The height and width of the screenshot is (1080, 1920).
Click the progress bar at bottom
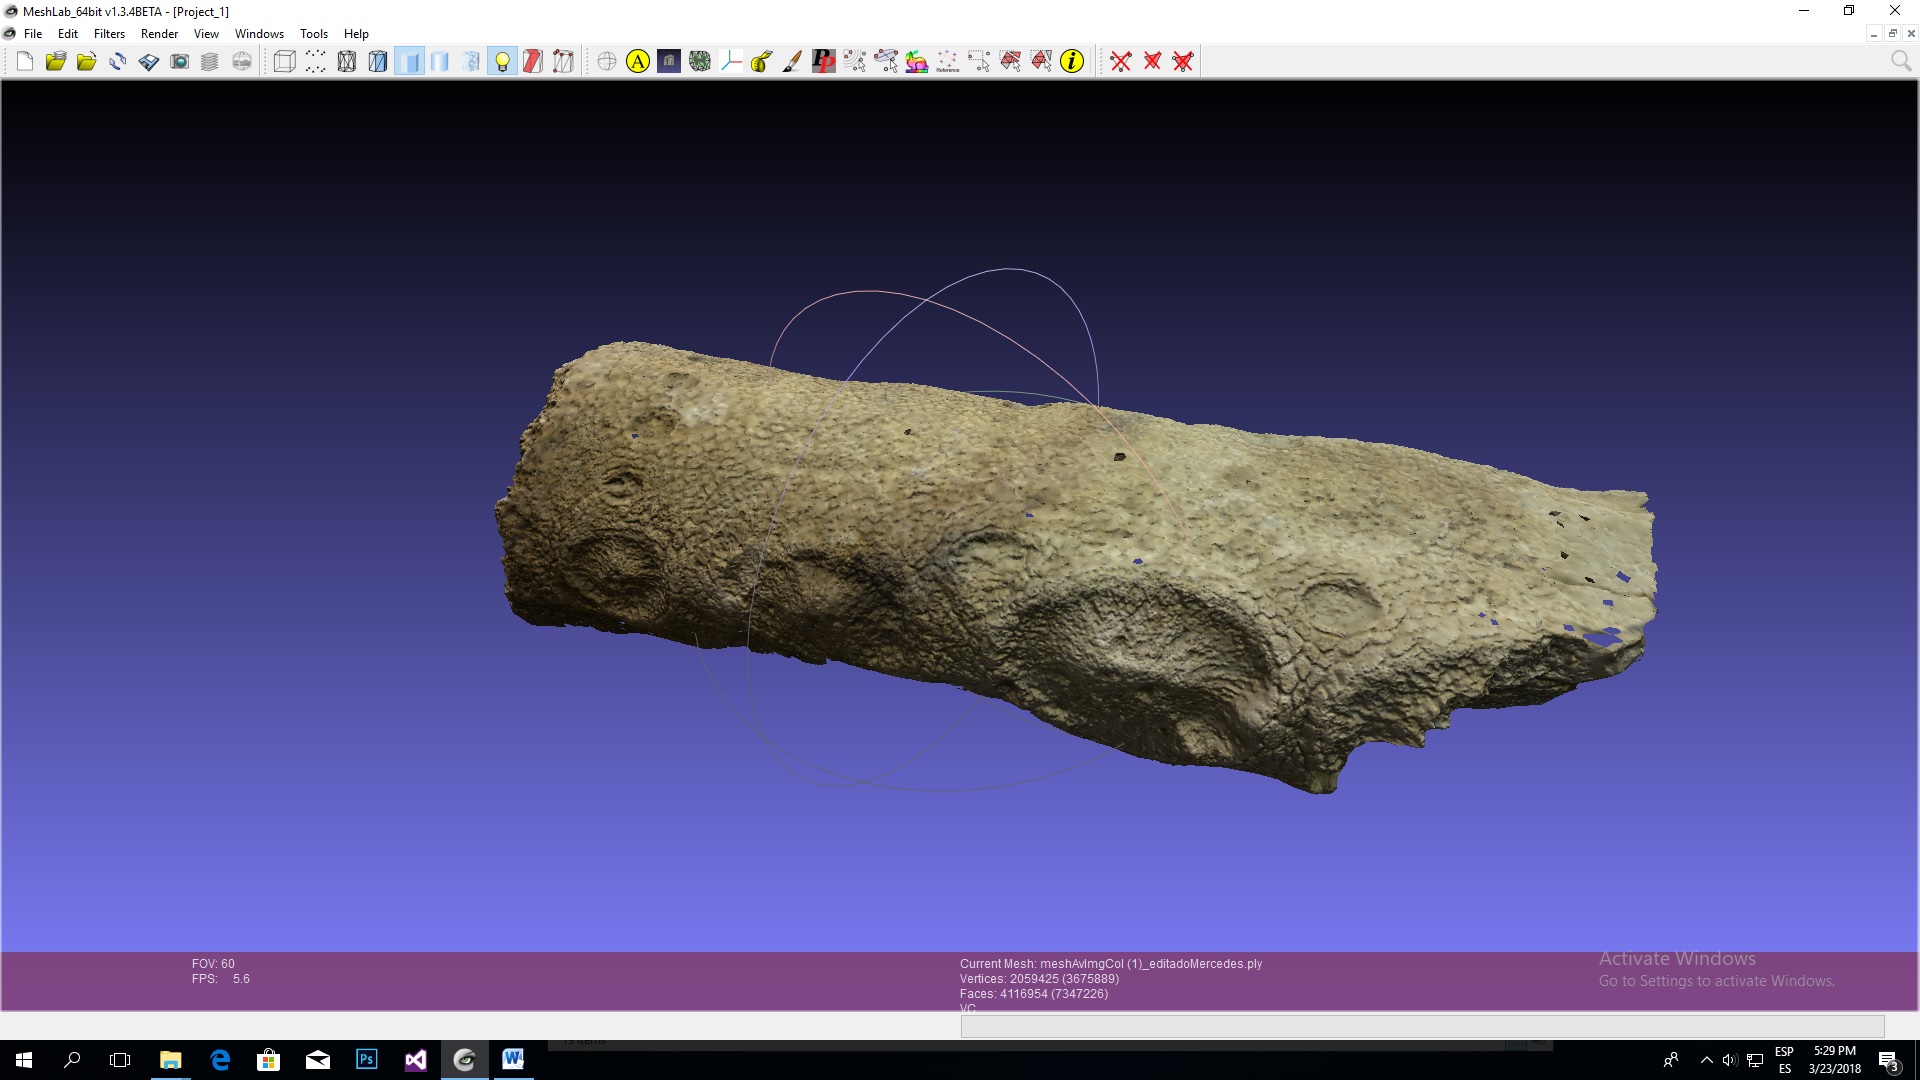pos(1422,1026)
